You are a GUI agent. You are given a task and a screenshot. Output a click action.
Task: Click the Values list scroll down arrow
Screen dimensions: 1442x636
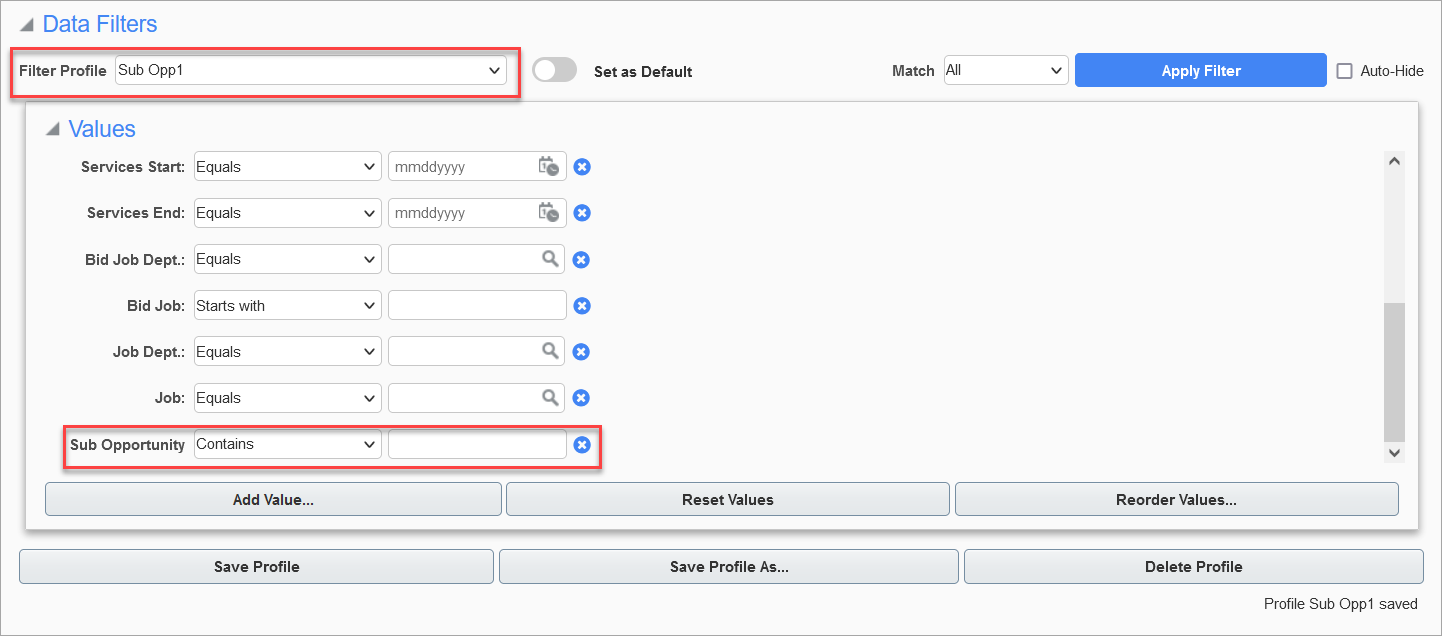pyautogui.click(x=1395, y=453)
